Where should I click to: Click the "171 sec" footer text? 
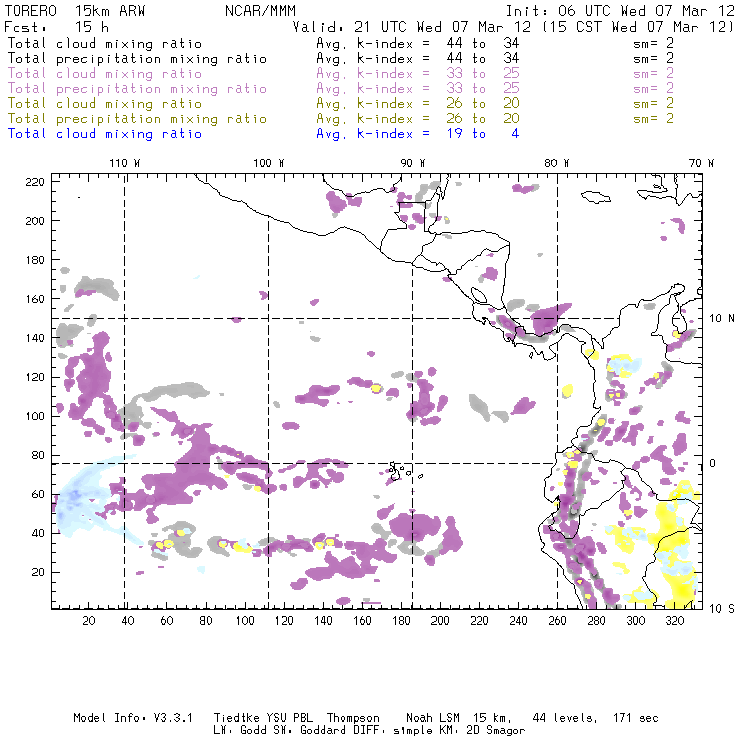(636, 718)
